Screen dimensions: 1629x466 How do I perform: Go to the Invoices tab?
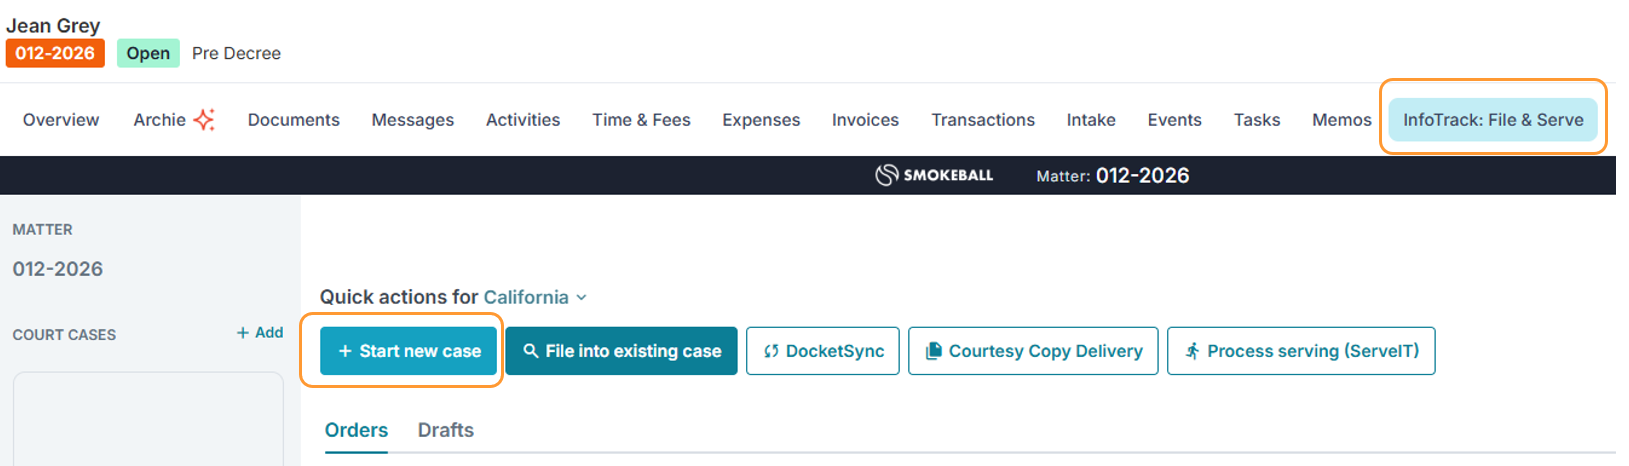click(x=865, y=120)
